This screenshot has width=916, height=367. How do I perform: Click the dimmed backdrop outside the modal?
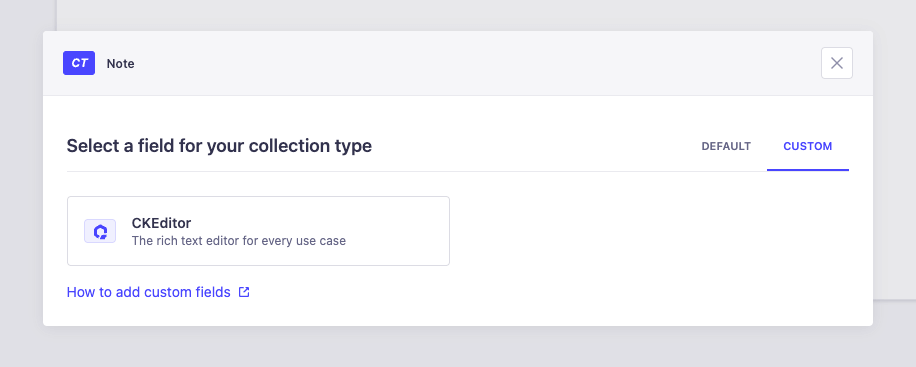click(458, 347)
